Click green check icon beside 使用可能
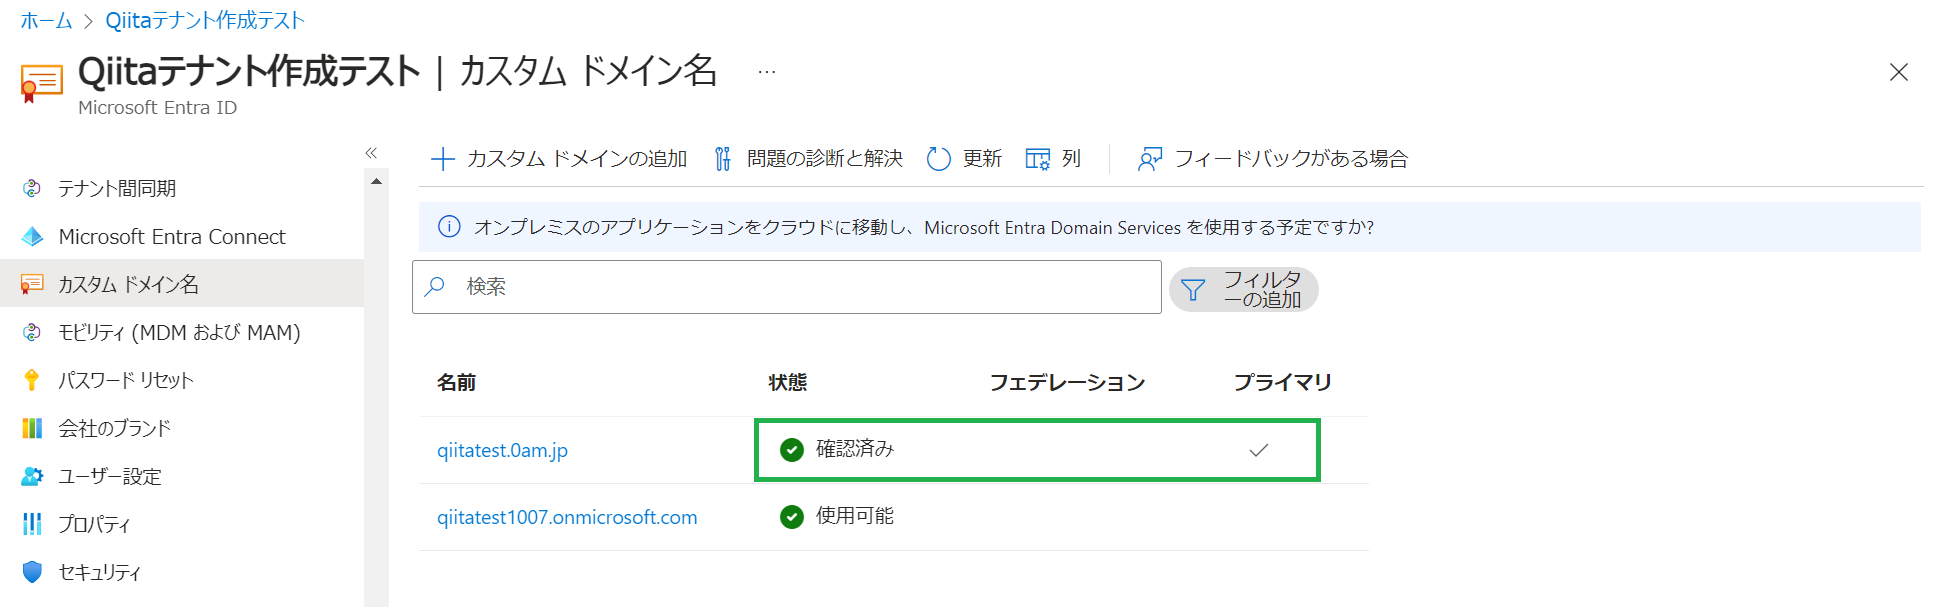Image resolution: width=1947 pixels, height=607 pixels. pyautogui.click(x=792, y=517)
